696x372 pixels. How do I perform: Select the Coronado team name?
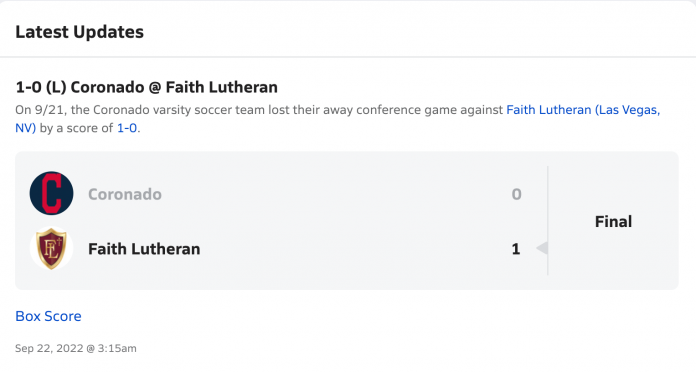click(x=125, y=194)
